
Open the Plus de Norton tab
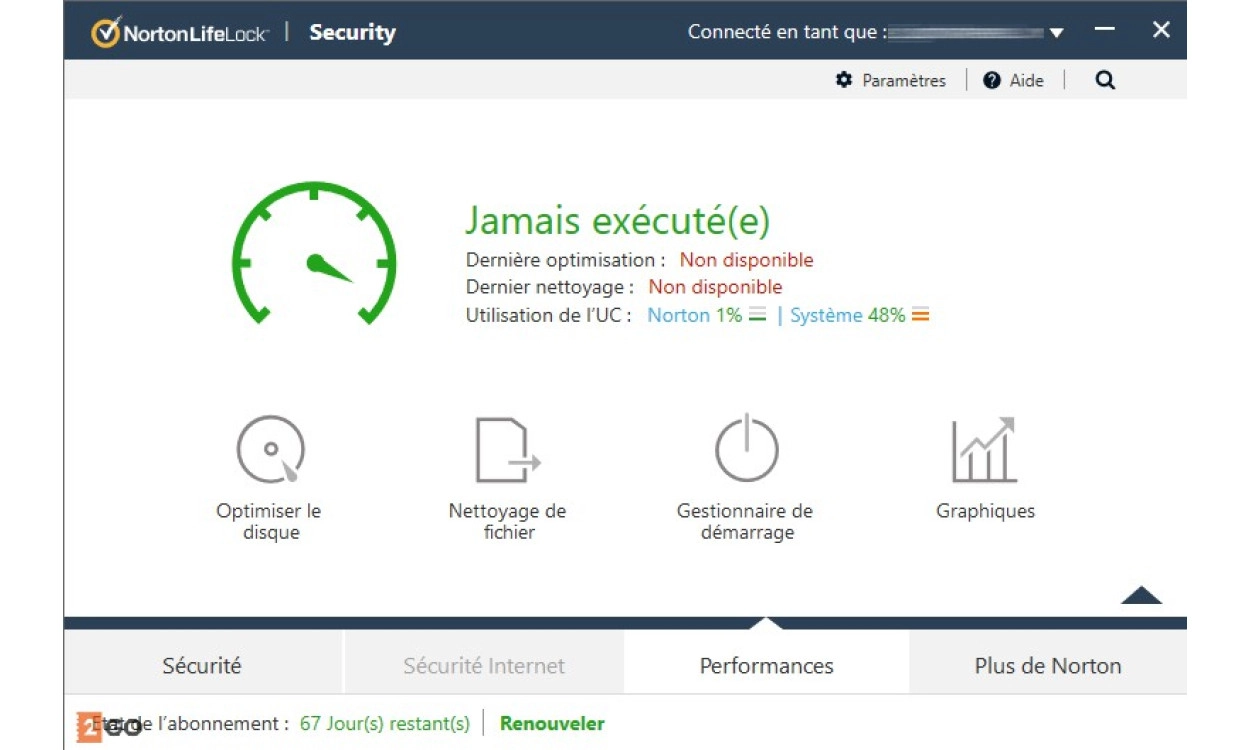pyautogui.click(x=1047, y=666)
